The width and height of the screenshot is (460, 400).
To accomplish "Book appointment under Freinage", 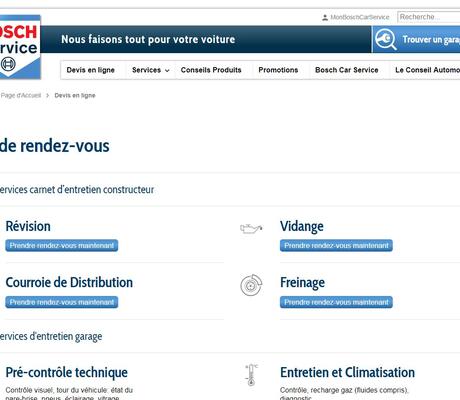I will 336,302.
